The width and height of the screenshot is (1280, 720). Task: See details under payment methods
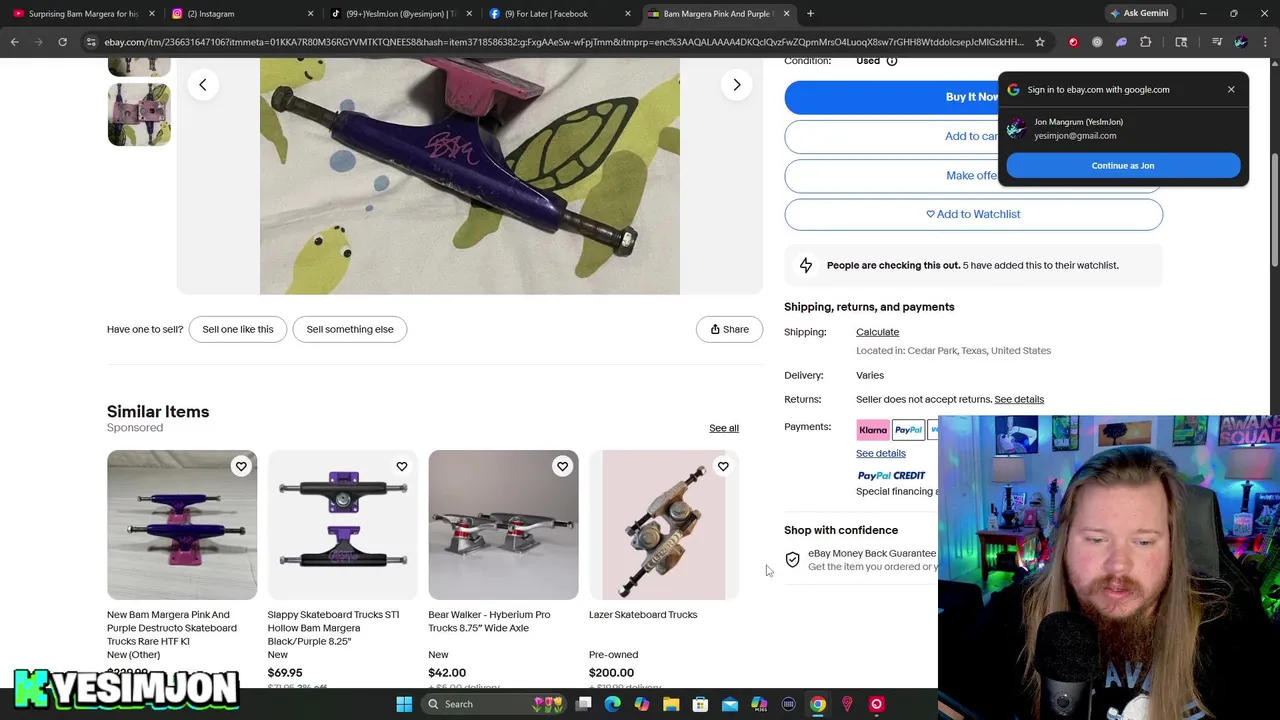pos(881,453)
